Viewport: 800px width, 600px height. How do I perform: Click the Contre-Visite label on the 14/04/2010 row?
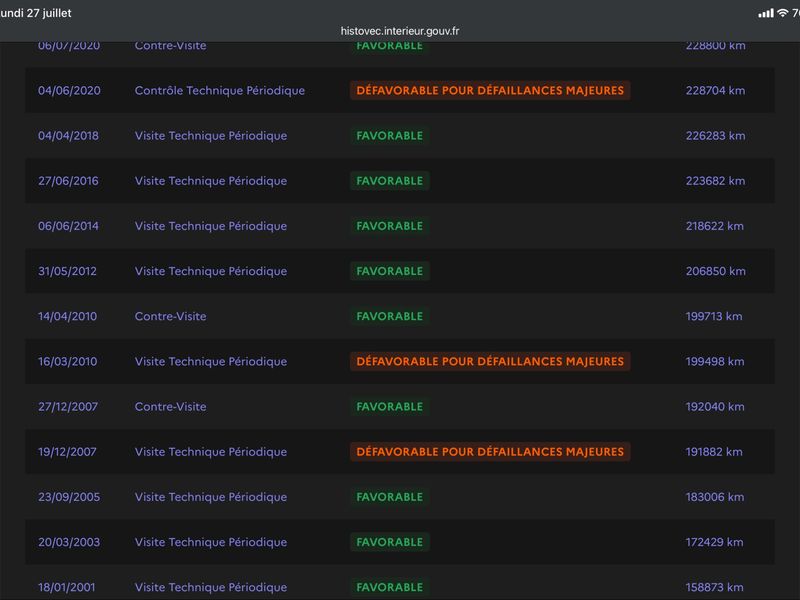(170, 316)
